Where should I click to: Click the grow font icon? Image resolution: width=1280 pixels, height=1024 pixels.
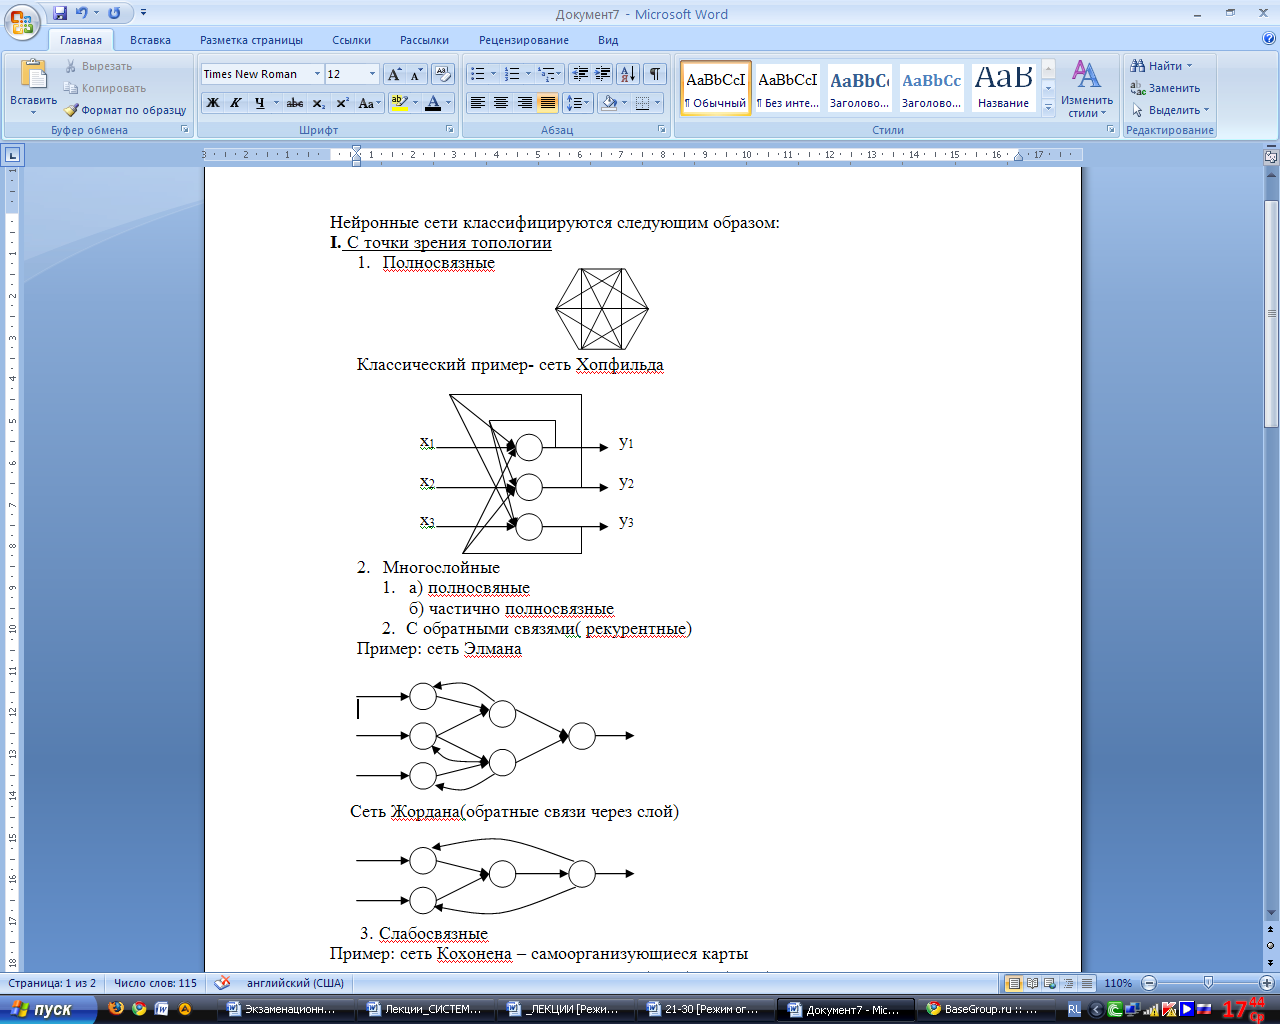point(394,74)
